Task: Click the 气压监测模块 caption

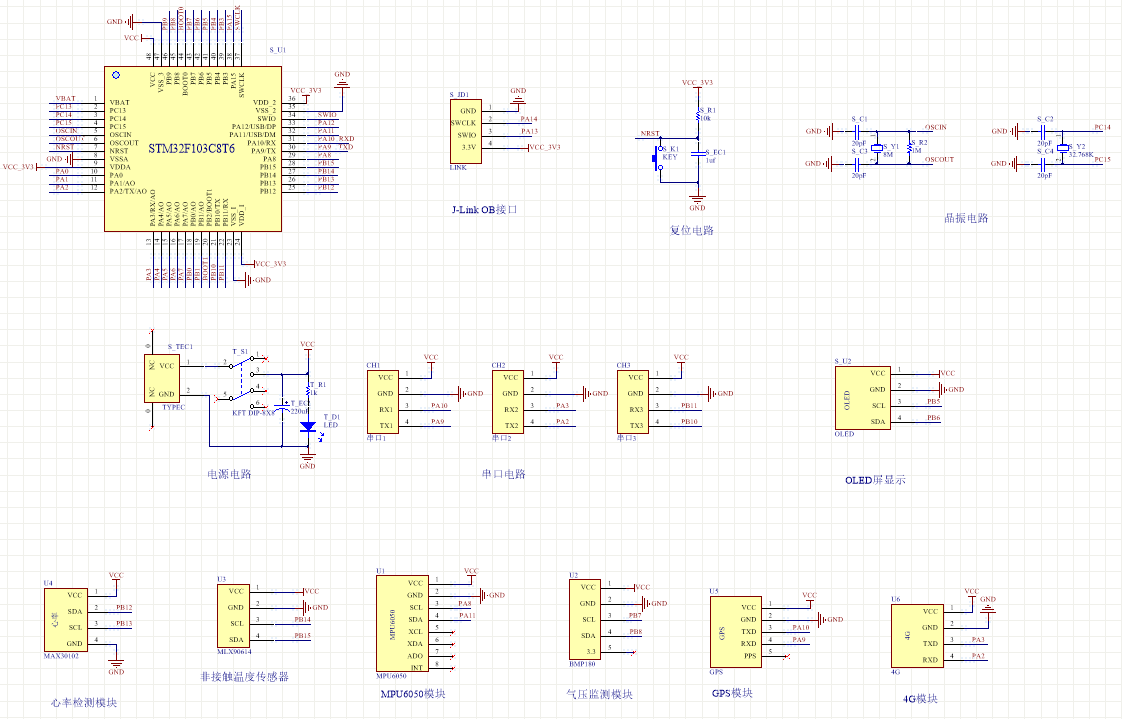Action: point(600,694)
